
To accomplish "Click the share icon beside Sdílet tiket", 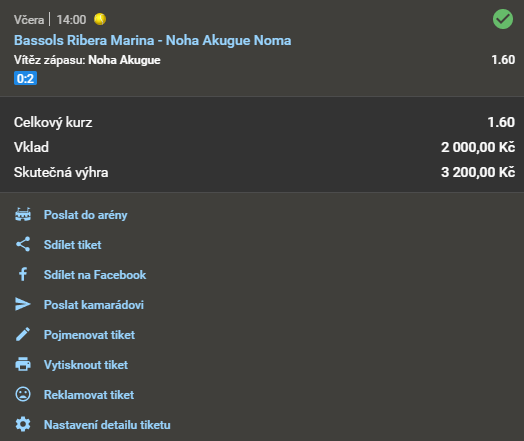I will point(23,244).
